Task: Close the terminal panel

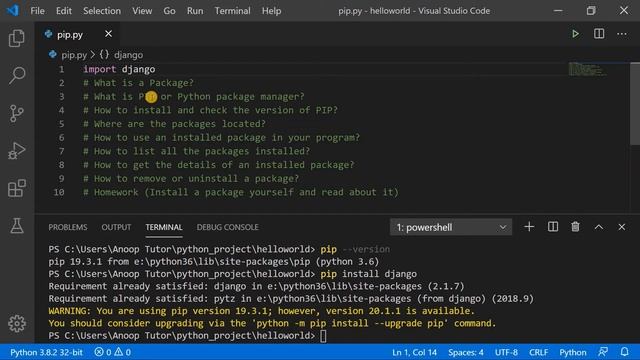Action: 622,227
